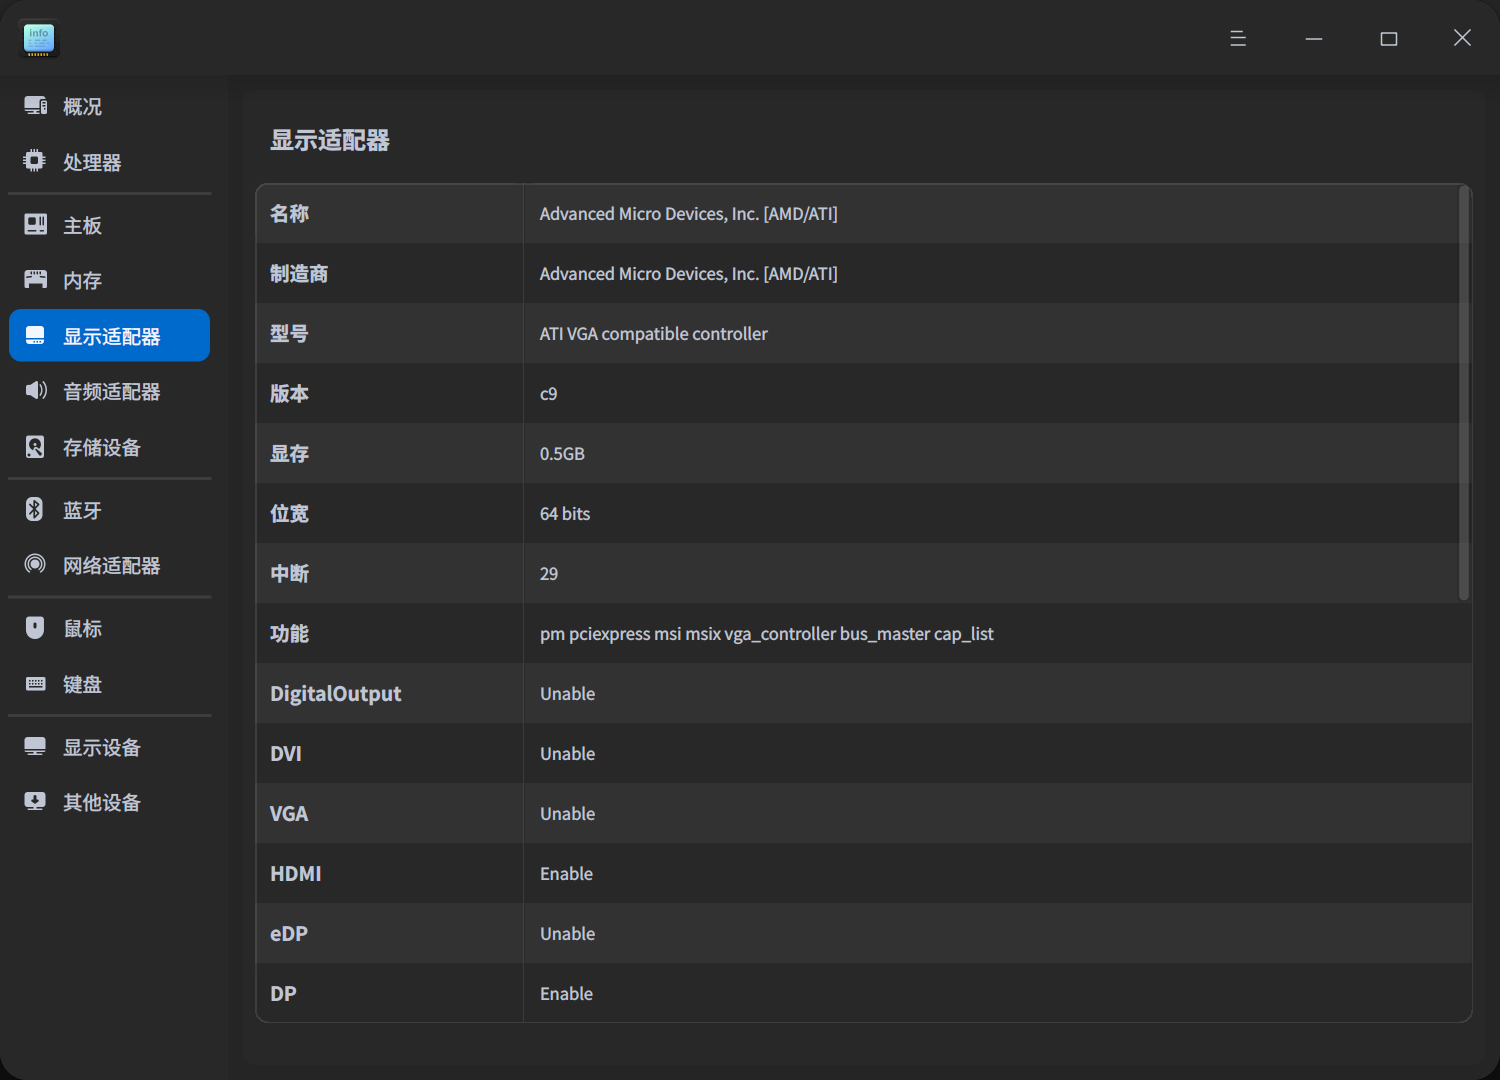Click the 键盘 keyboard icon

click(x=36, y=684)
